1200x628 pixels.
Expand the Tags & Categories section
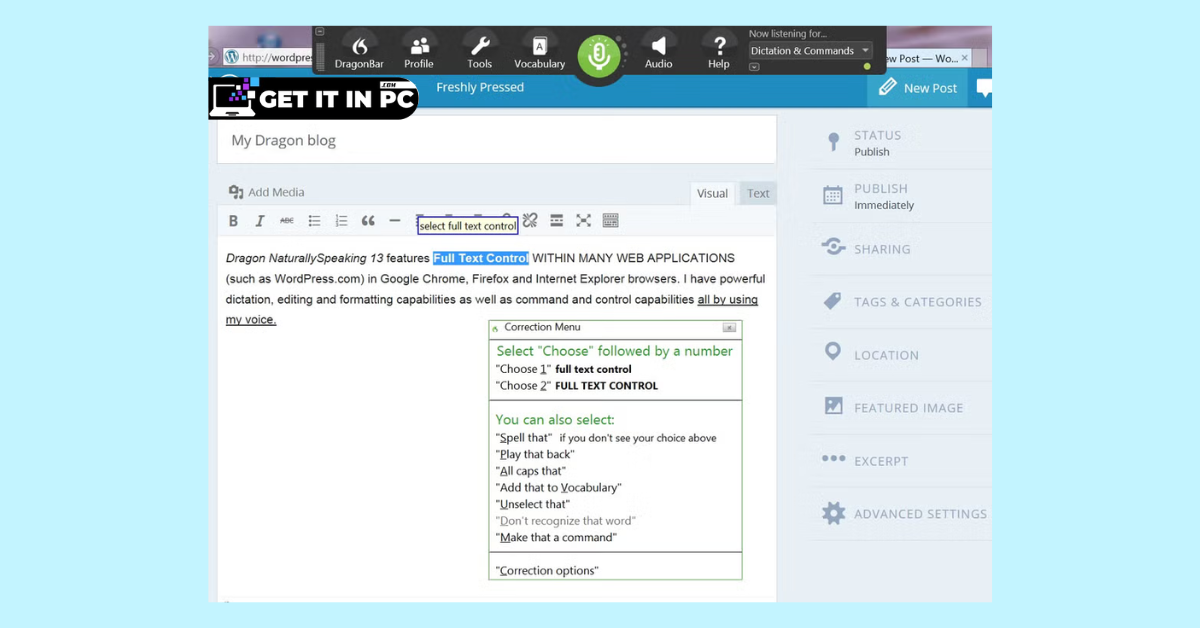tap(902, 301)
